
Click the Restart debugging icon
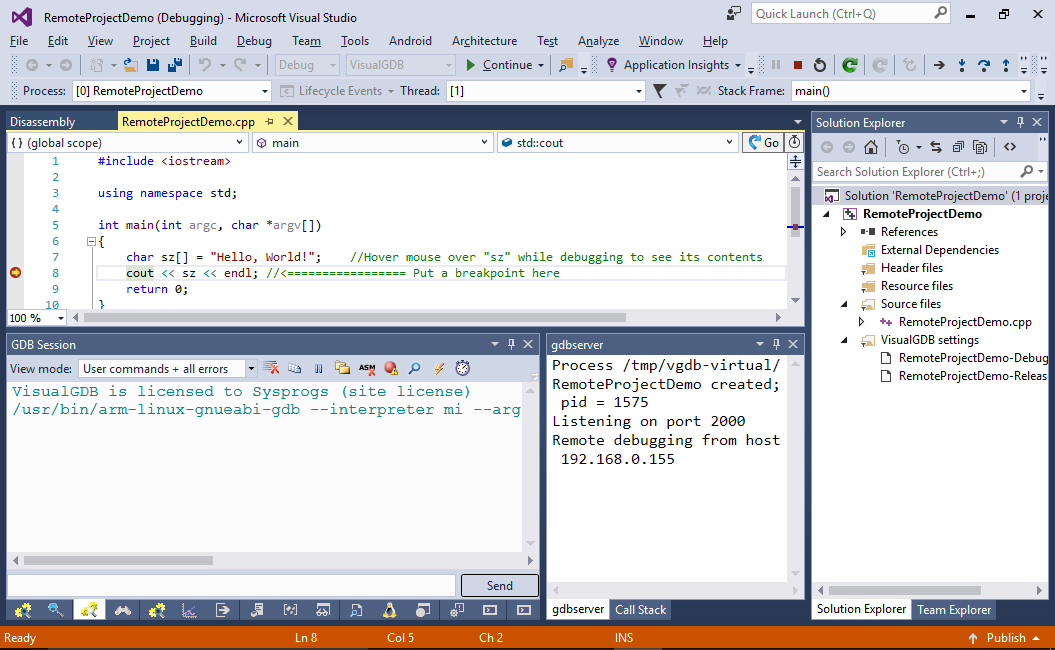(x=820, y=65)
